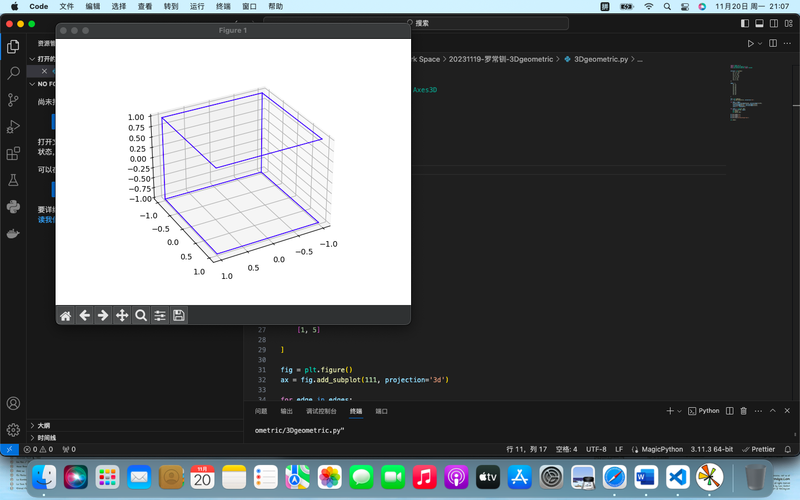Switch to the 调试控制台 panel tab
Image resolution: width=800 pixels, height=500 pixels.
coord(321,411)
